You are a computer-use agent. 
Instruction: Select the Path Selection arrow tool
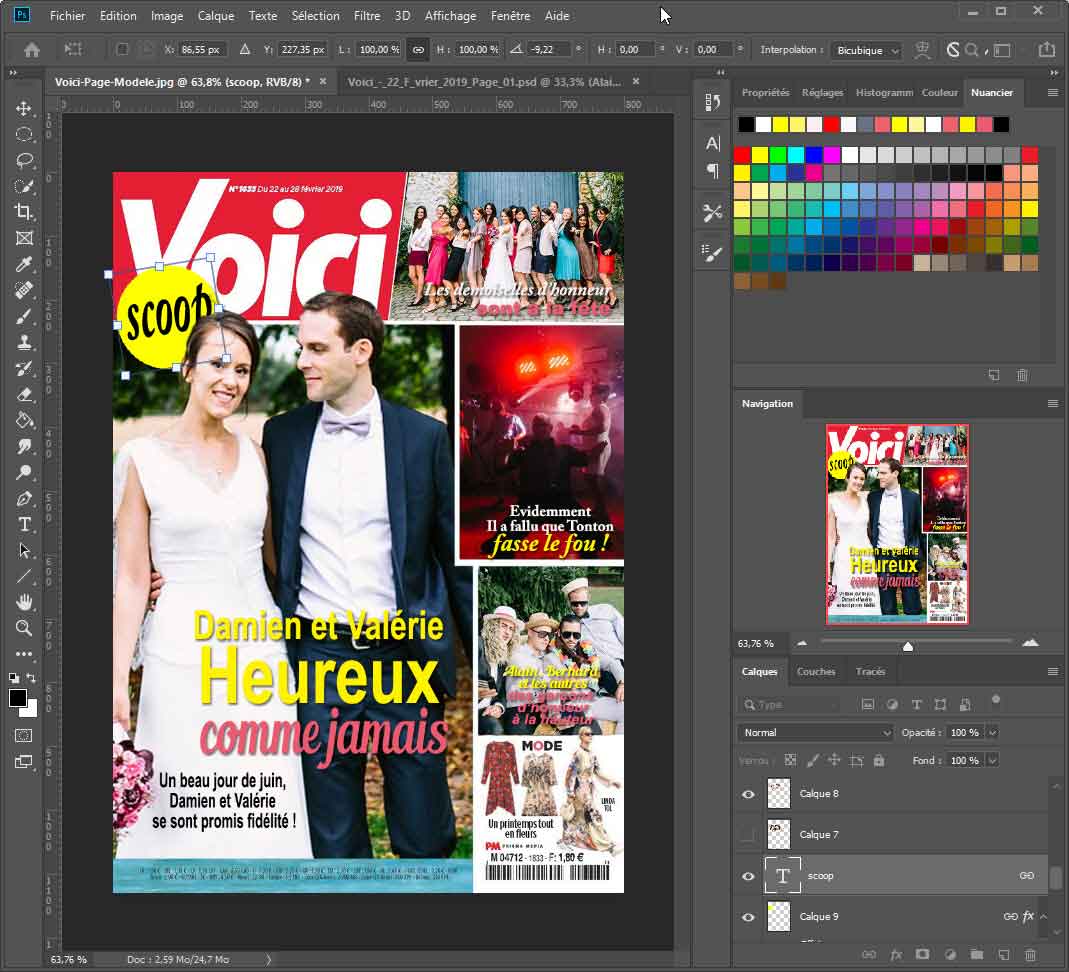click(x=24, y=550)
